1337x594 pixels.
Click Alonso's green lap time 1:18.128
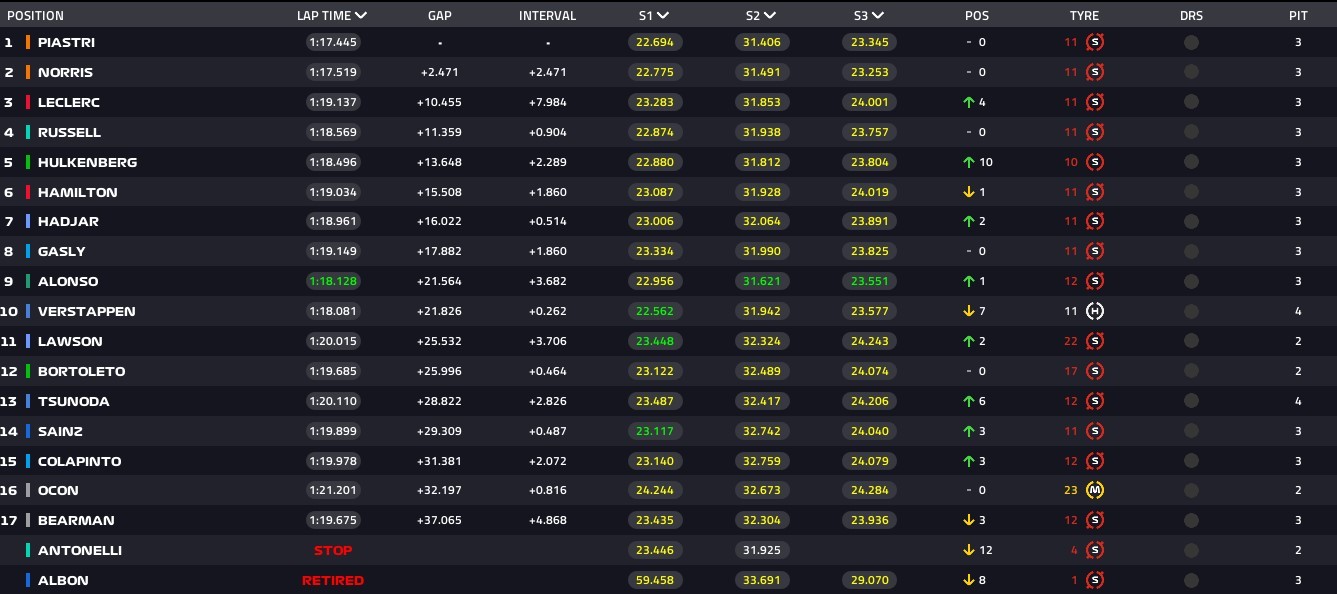click(x=333, y=281)
